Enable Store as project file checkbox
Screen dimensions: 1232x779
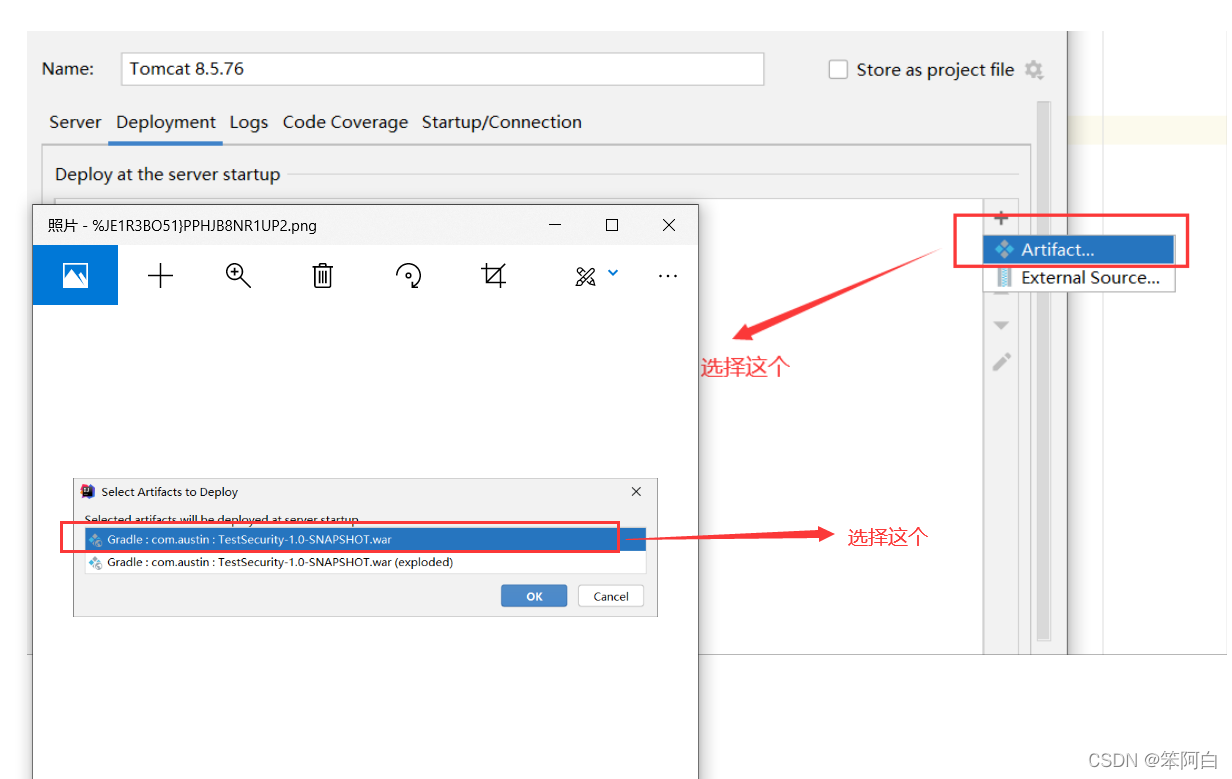pos(838,70)
